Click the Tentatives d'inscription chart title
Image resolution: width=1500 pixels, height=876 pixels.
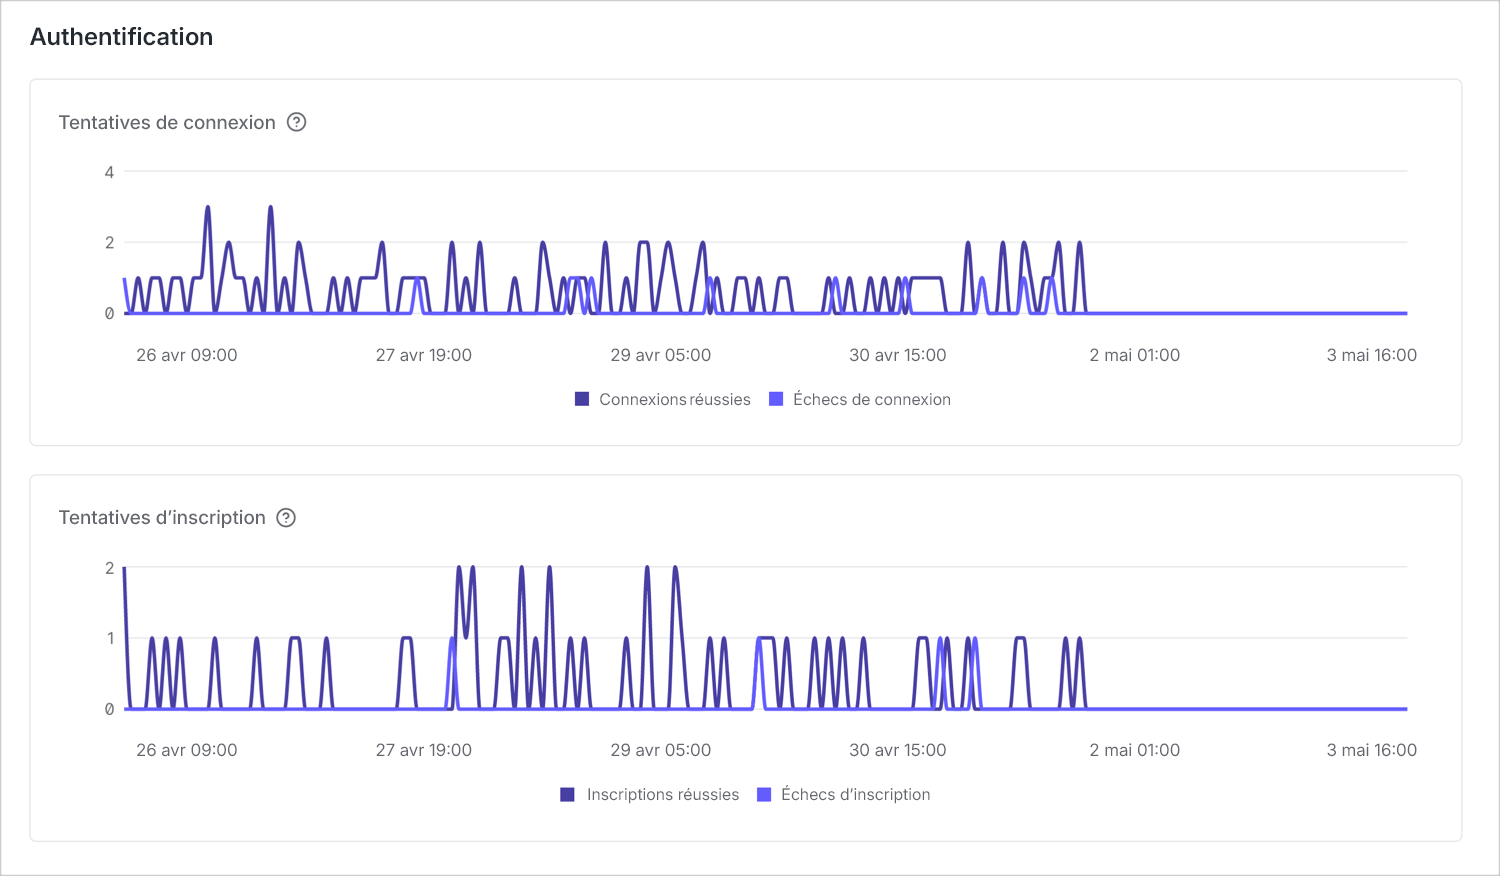[162, 517]
